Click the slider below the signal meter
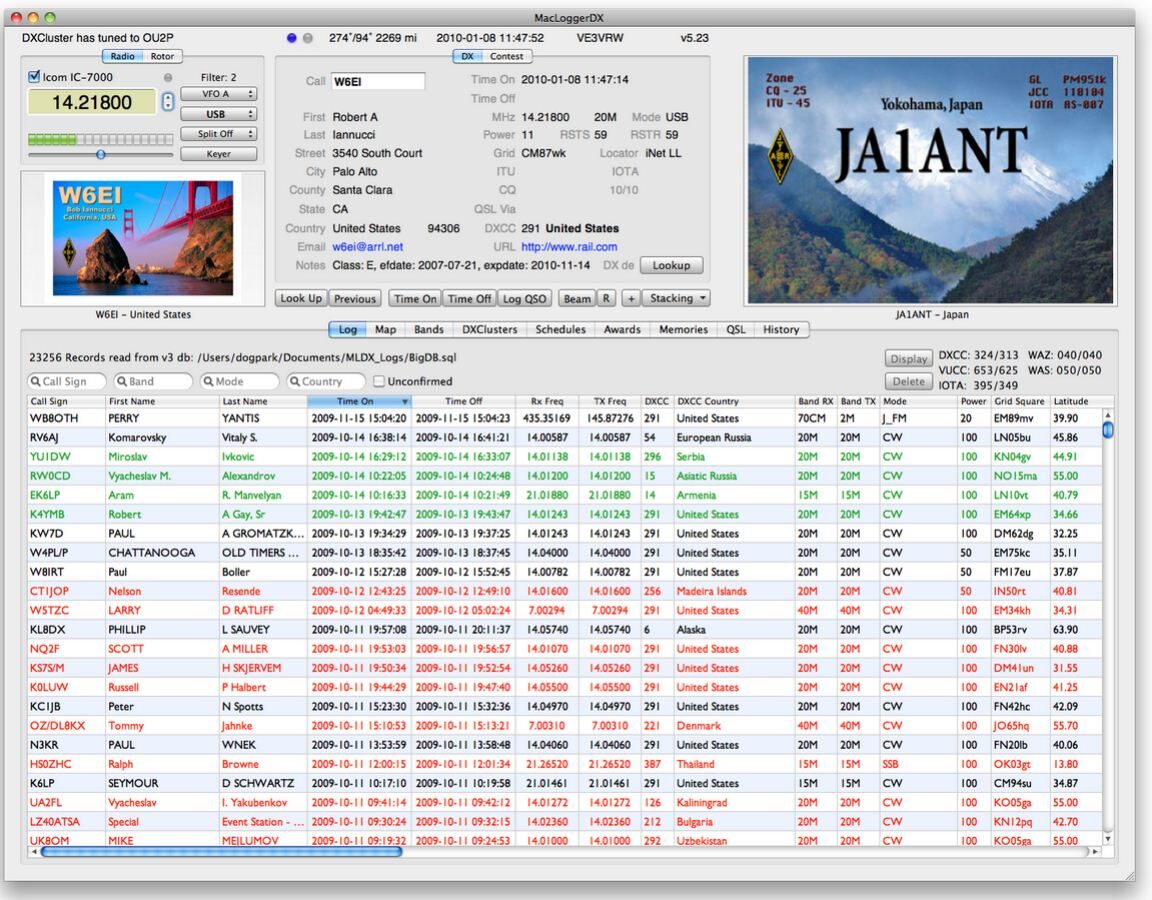Image resolution: width=1152 pixels, height=900 pixels. pyautogui.click(x=100, y=154)
